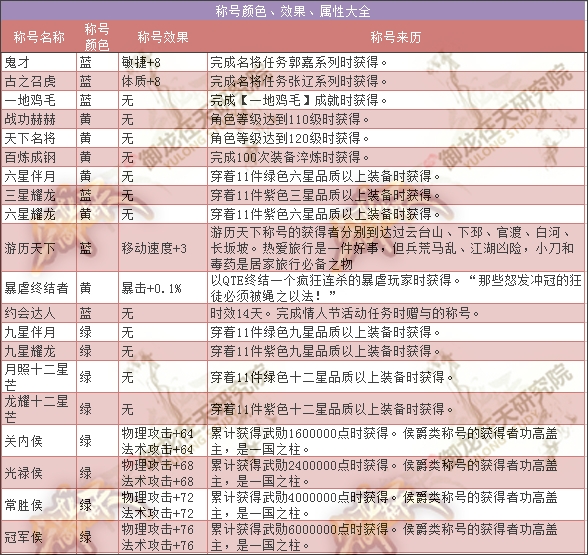
Task: Select the 暴击+0.1% effect cell
Action: 163,288
